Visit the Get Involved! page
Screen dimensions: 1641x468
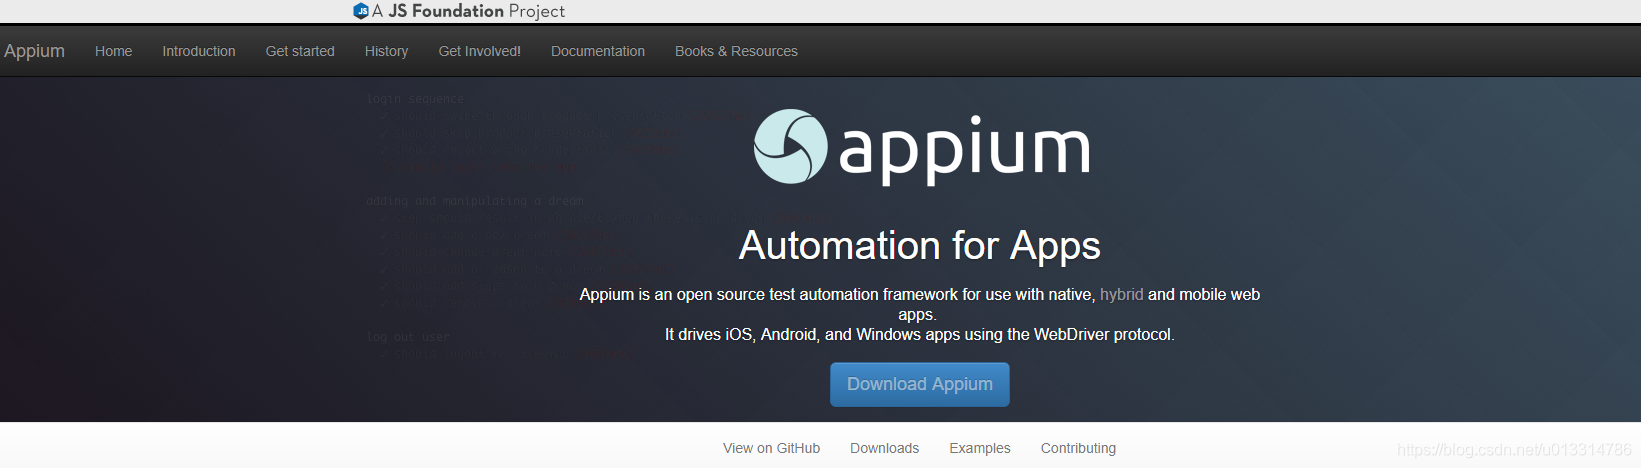[479, 51]
